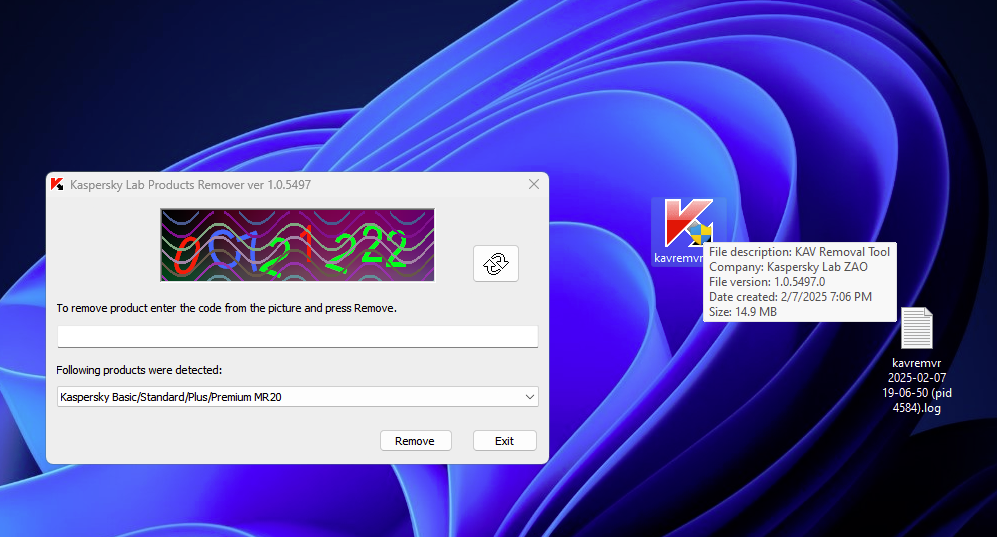Click 'Date created: 2/7/2025 7:06 PM' line
Image resolution: width=997 pixels, height=537 pixels.
[x=790, y=297]
